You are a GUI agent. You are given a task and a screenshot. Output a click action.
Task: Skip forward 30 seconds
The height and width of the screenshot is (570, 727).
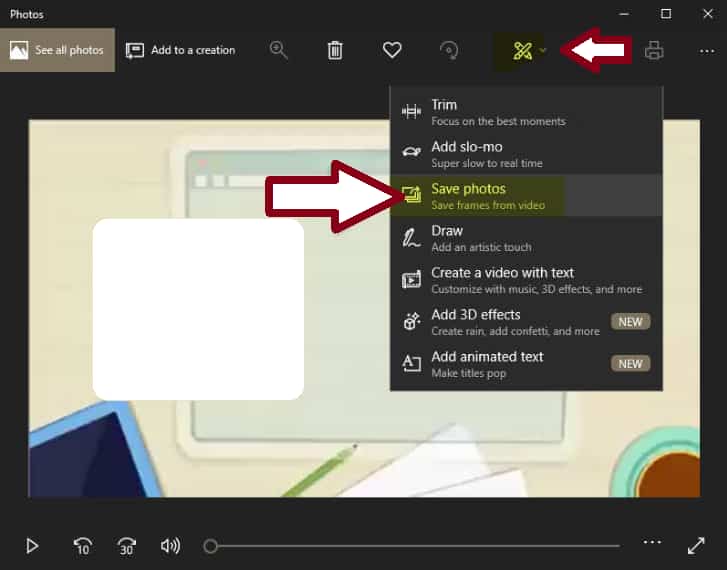[x=127, y=546]
